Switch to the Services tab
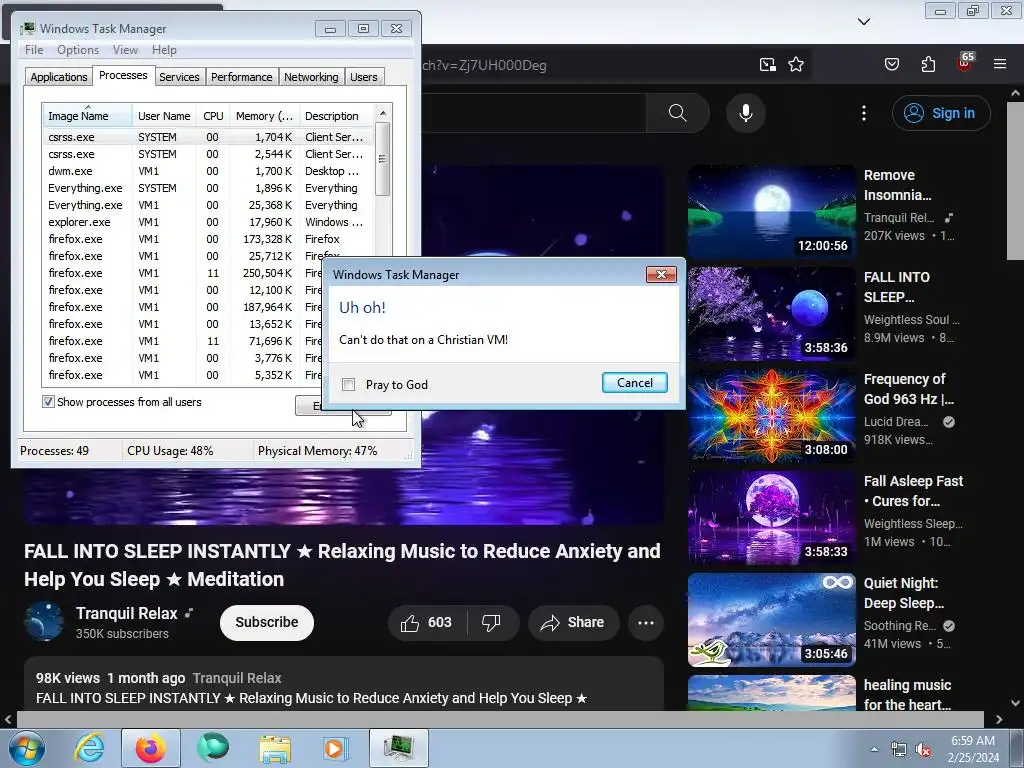The image size is (1024, 768). pos(179,77)
